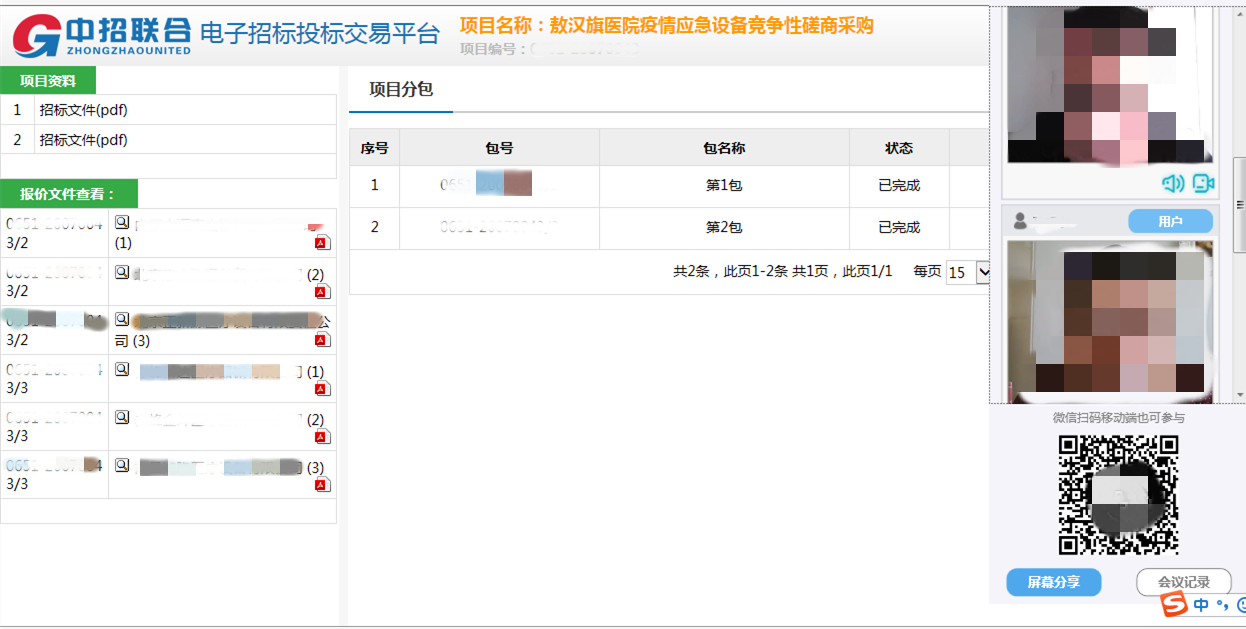This screenshot has height=629, width=1246.
Task: Click the 项目资料 section header
Action: click(x=48, y=81)
